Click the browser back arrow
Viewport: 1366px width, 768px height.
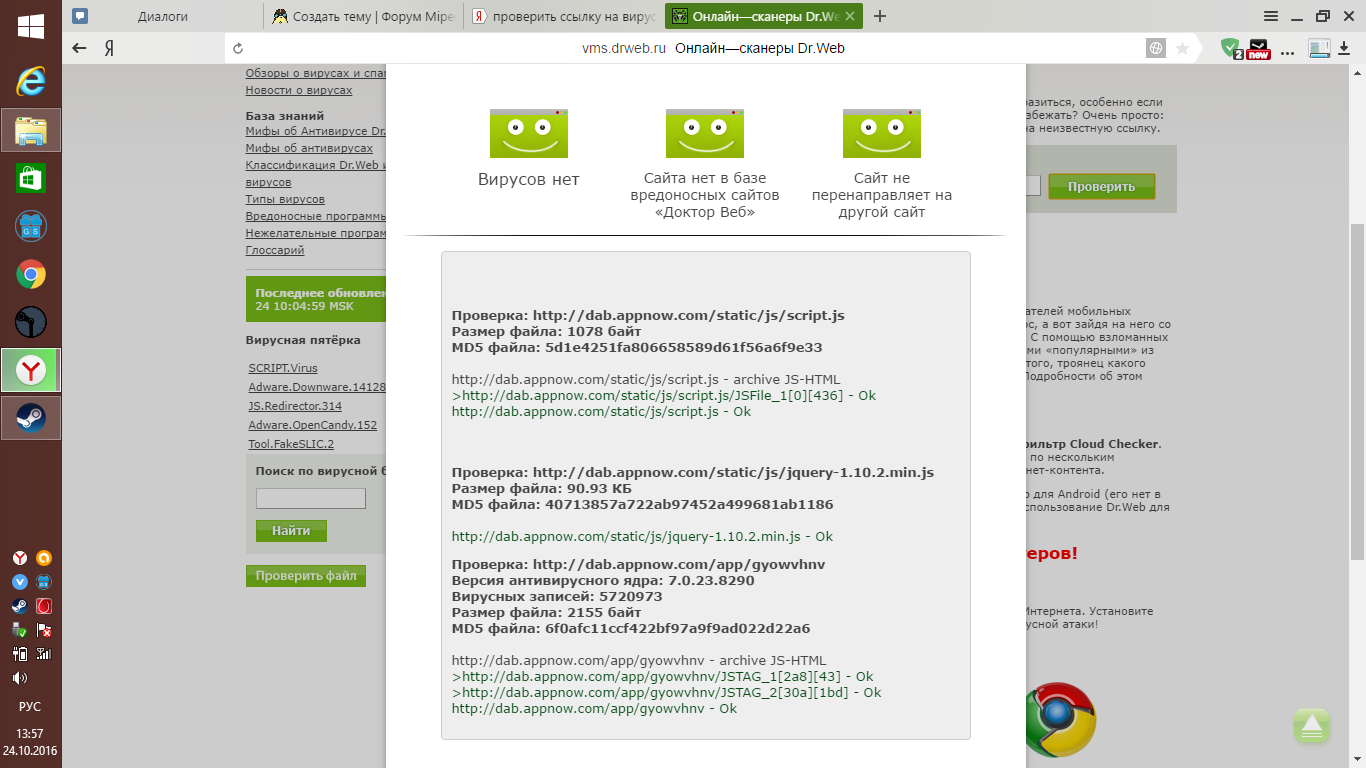coord(80,47)
